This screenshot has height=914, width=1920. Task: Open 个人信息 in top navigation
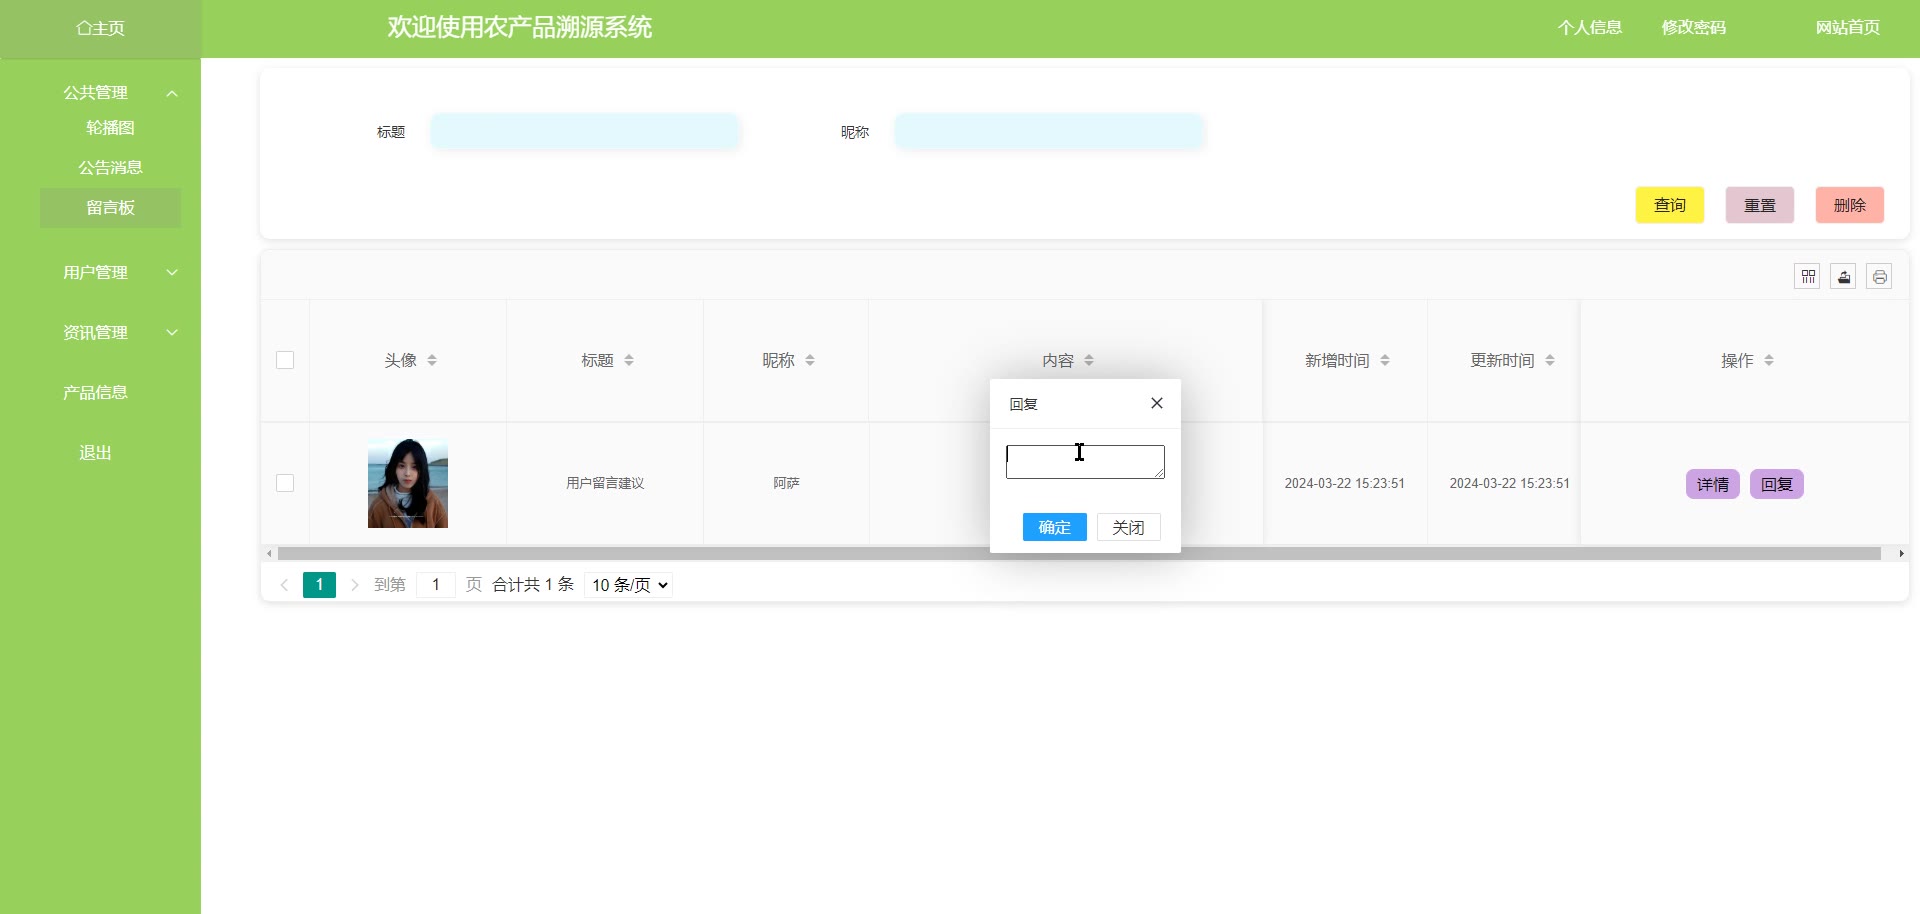1590,28
